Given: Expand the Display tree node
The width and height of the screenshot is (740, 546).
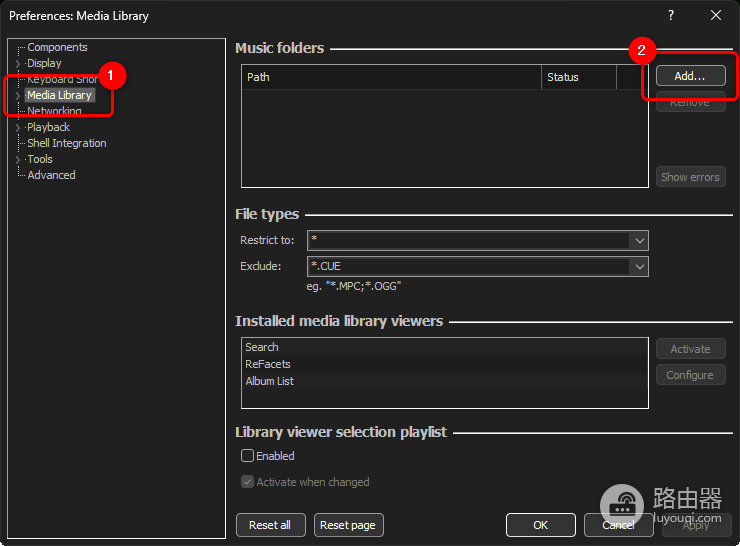Looking at the screenshot, I should click(x=18, y=64).
